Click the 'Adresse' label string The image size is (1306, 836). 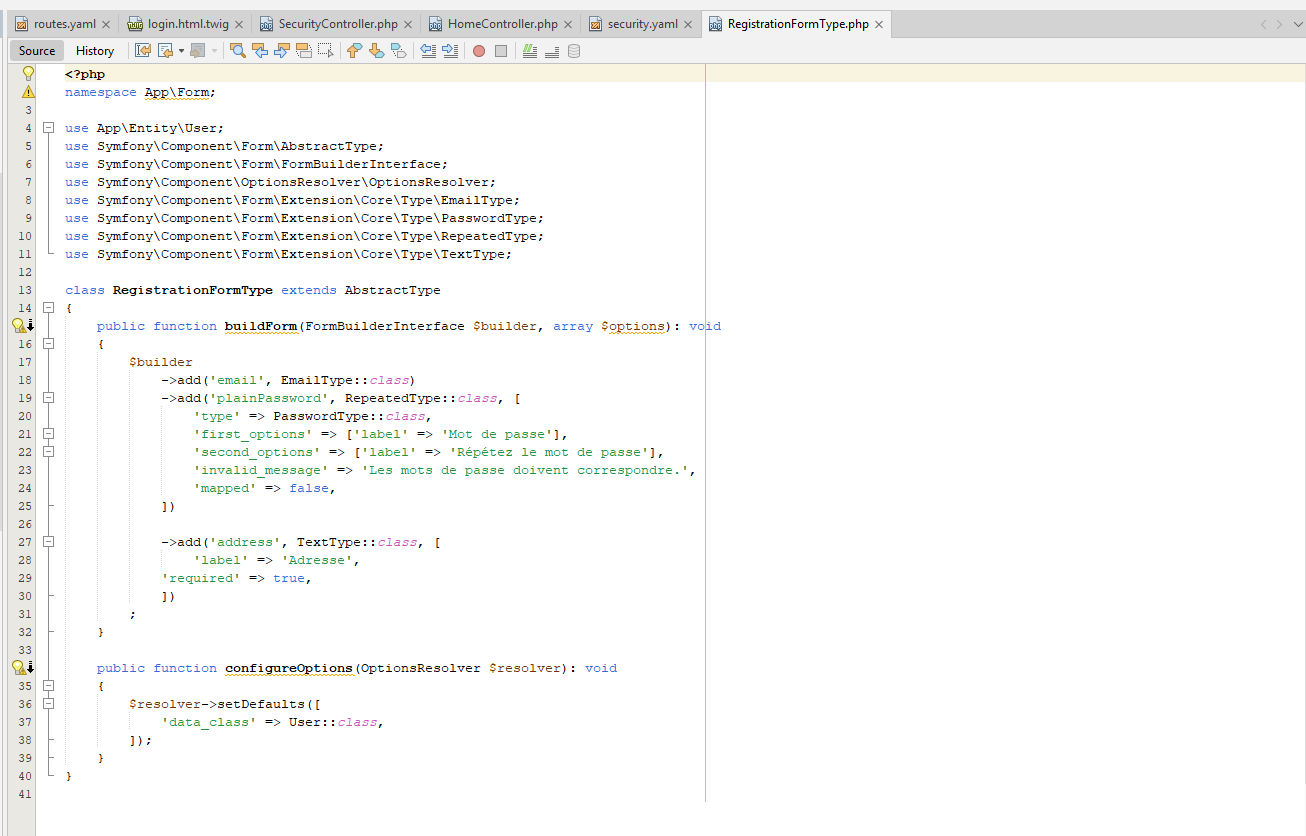coord(317,560)
